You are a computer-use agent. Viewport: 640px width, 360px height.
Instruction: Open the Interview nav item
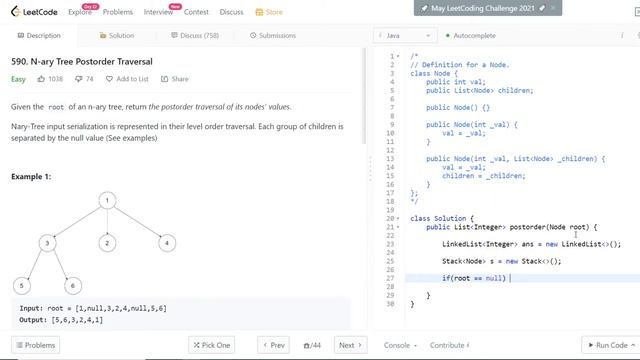[x=158, y=12]
